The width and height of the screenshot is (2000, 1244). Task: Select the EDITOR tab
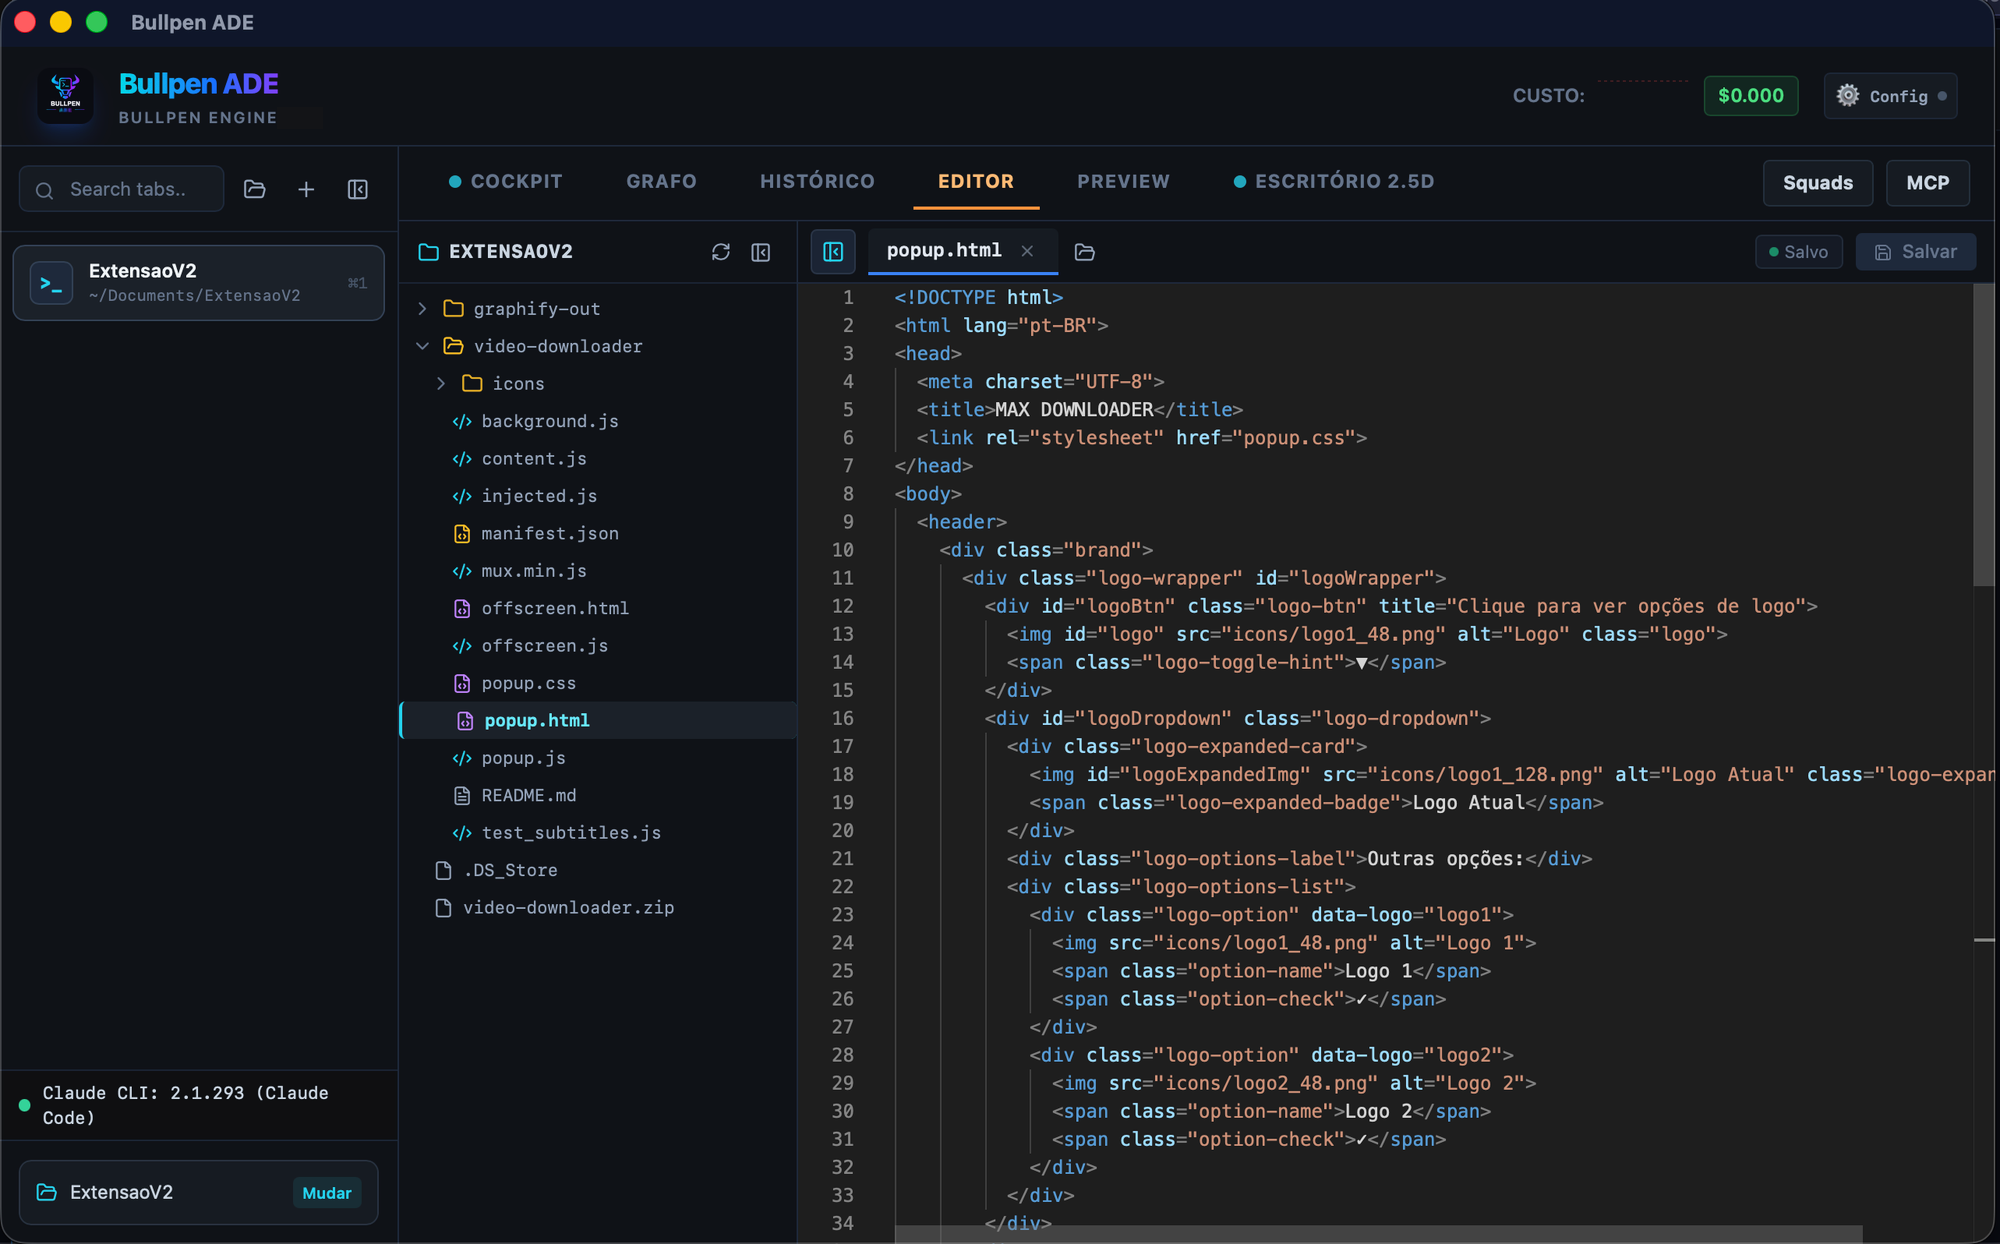[x=976, y=181]
